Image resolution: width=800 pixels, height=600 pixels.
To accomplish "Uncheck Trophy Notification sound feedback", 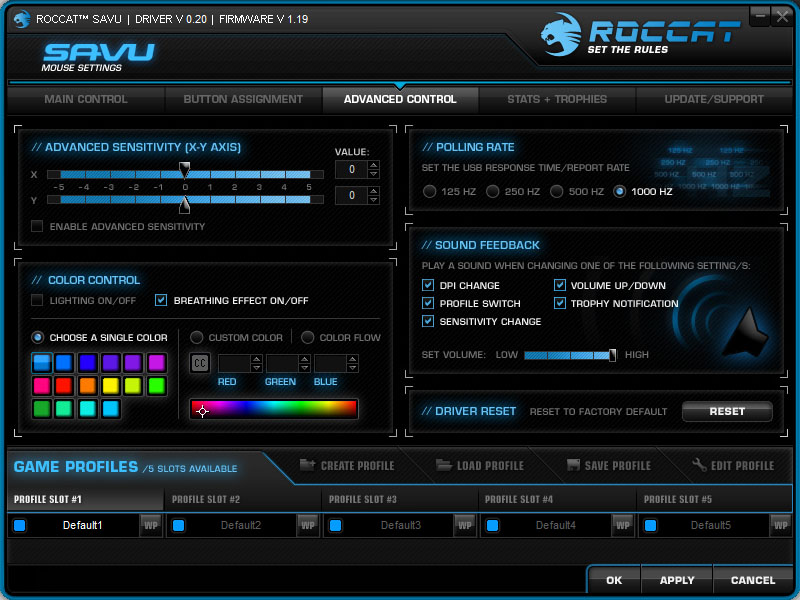I will click(560, 303).
